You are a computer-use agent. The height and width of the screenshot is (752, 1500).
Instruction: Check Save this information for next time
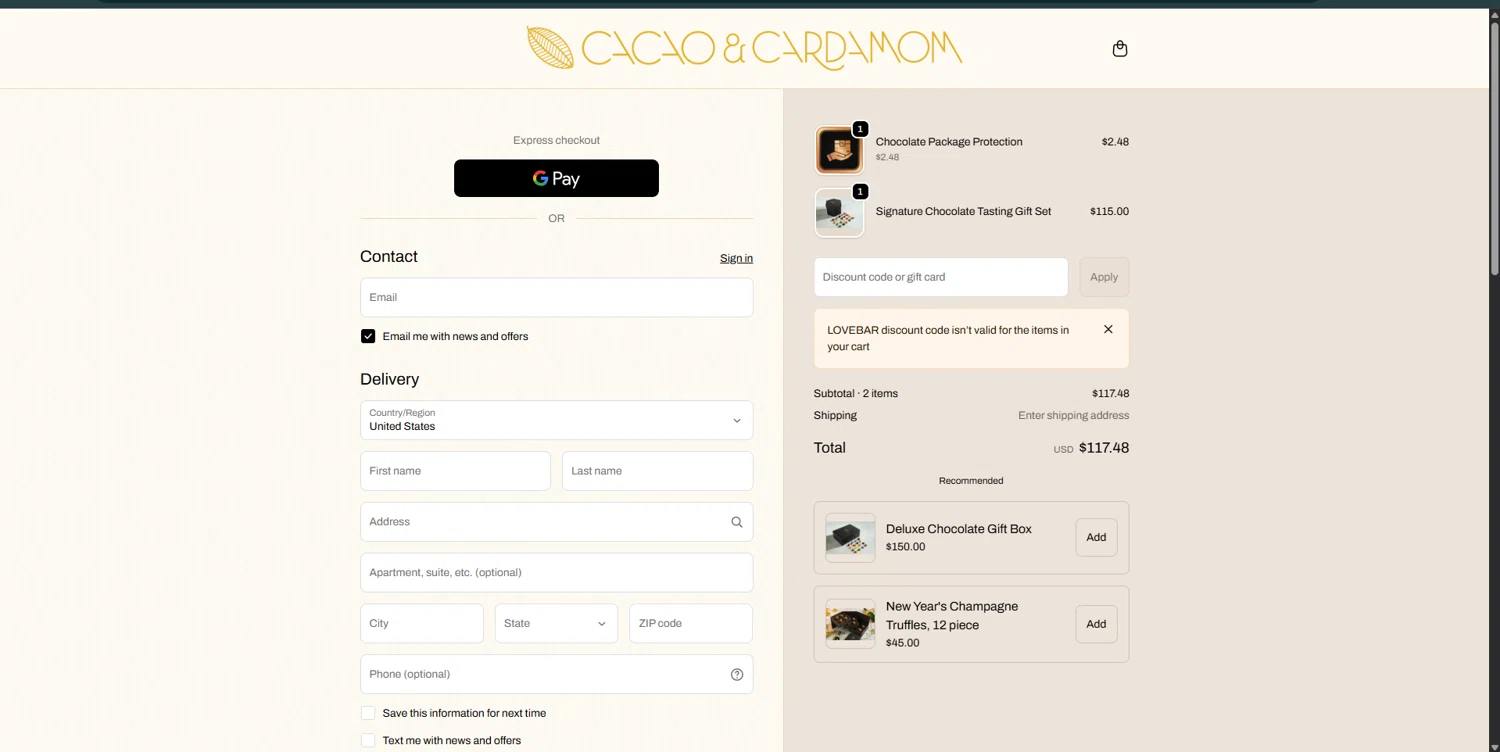tap(368, 713)
